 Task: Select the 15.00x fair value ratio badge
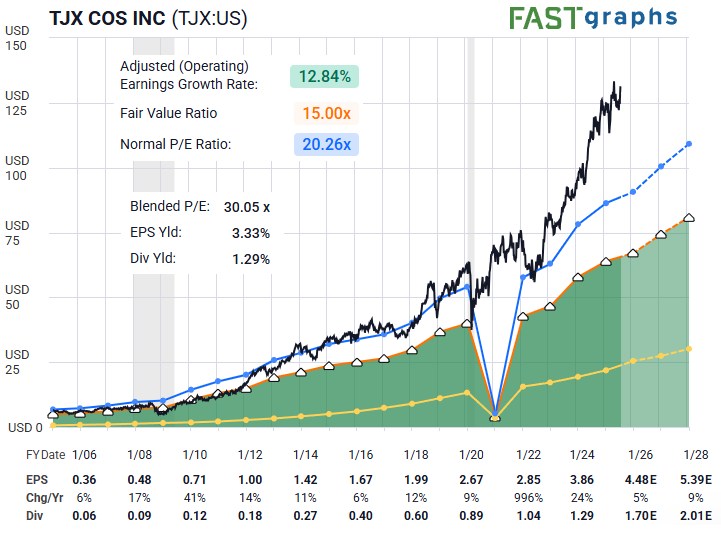point(326,113)
